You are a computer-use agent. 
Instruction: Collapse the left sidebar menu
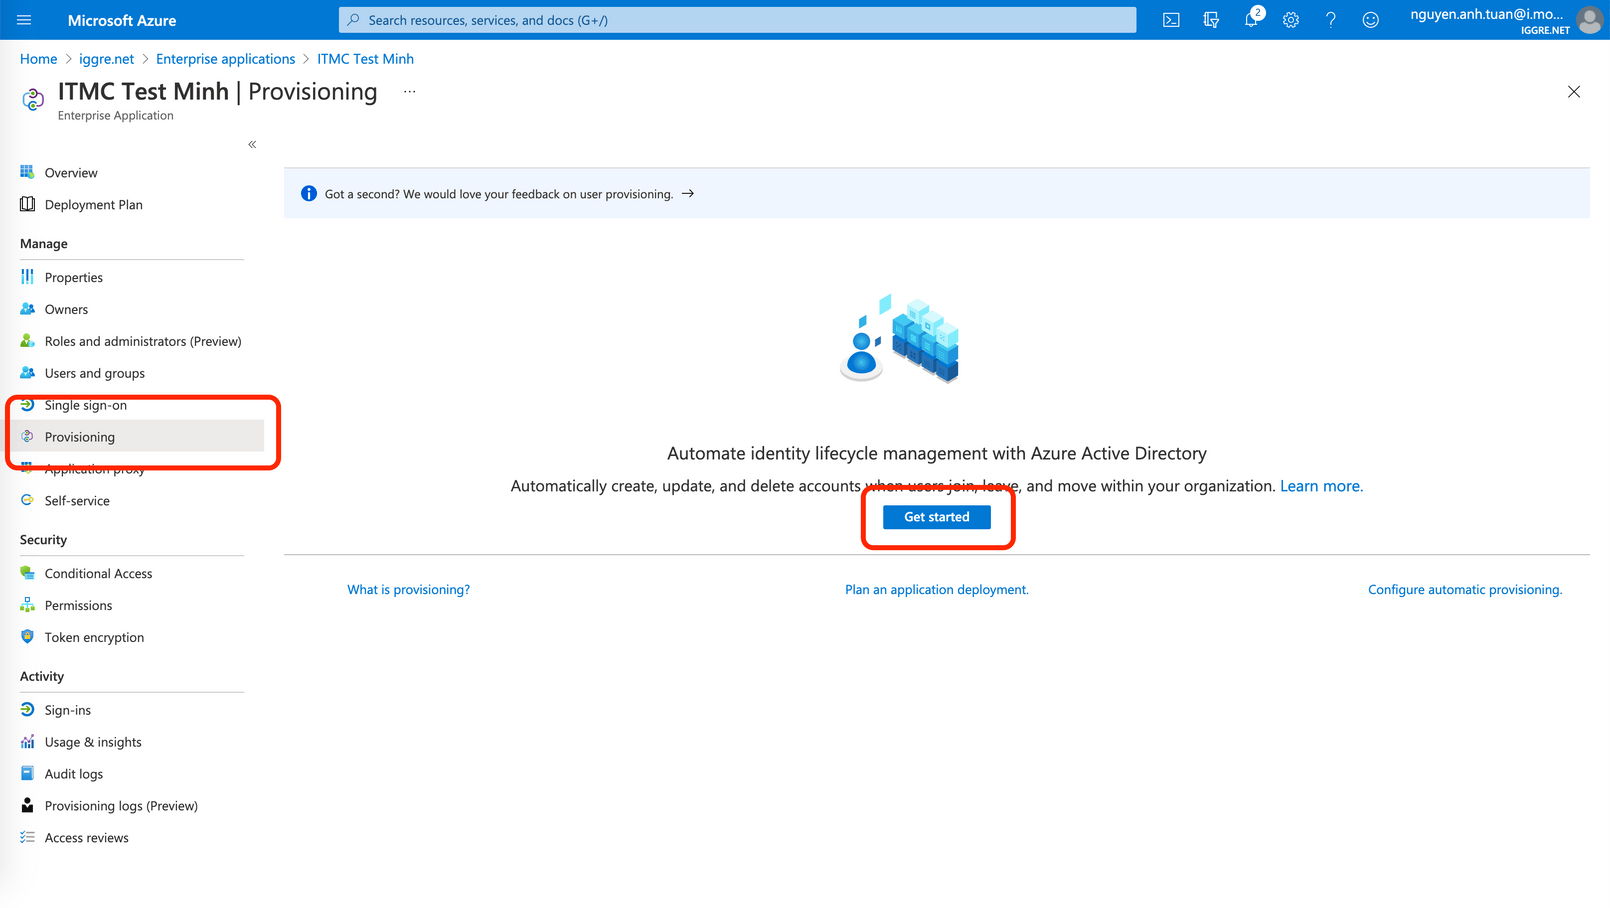(252, 145)
